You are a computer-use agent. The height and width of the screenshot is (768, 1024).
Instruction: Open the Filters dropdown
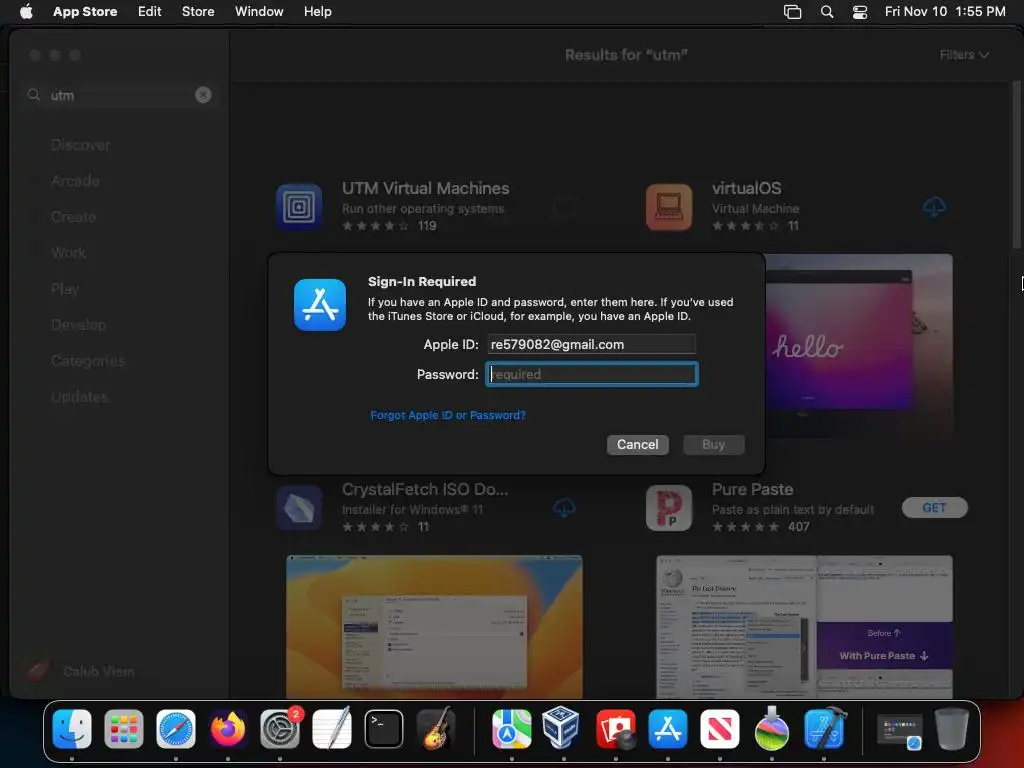coord(964,55)
